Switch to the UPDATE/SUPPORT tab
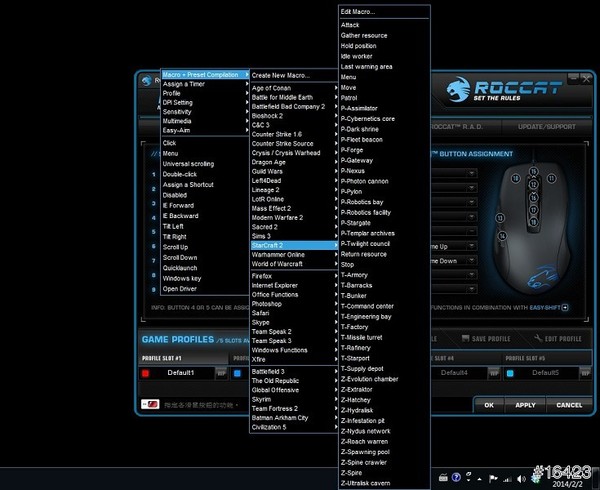The height and width of the screenshot is (490, 600). coord(546,127)
